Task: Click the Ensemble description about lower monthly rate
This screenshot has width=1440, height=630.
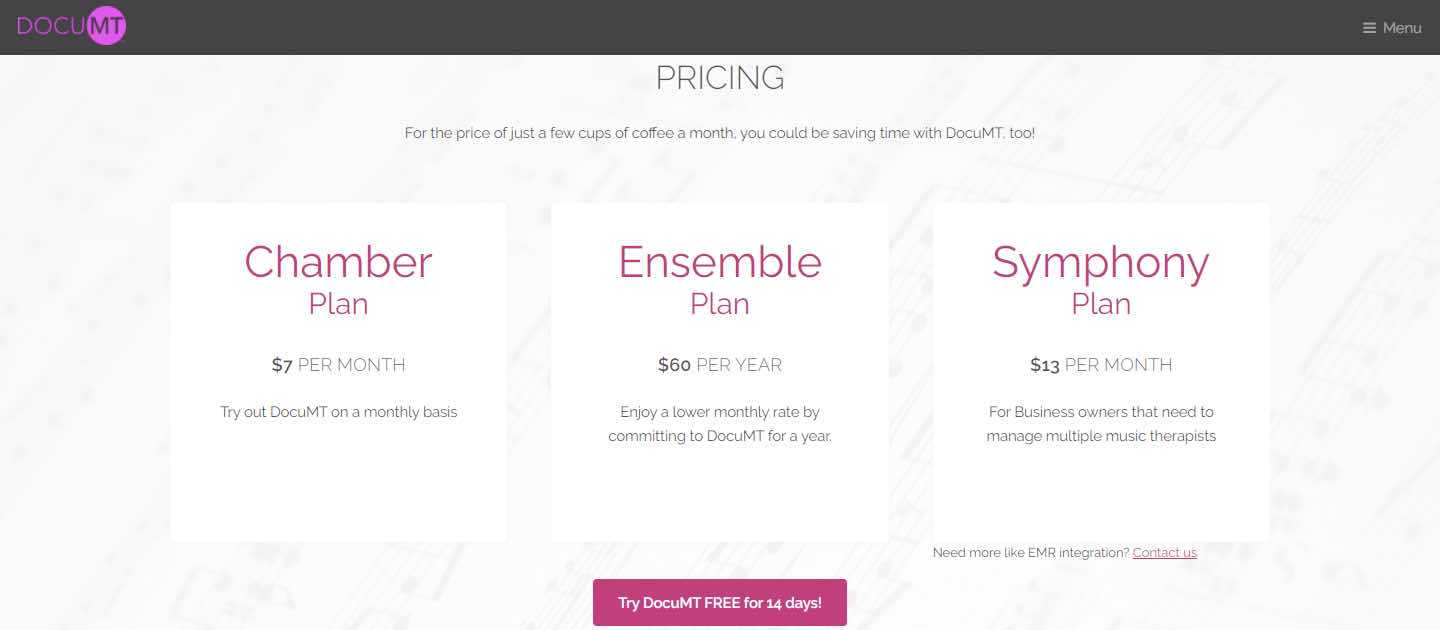Action: [x=720, y=424]
